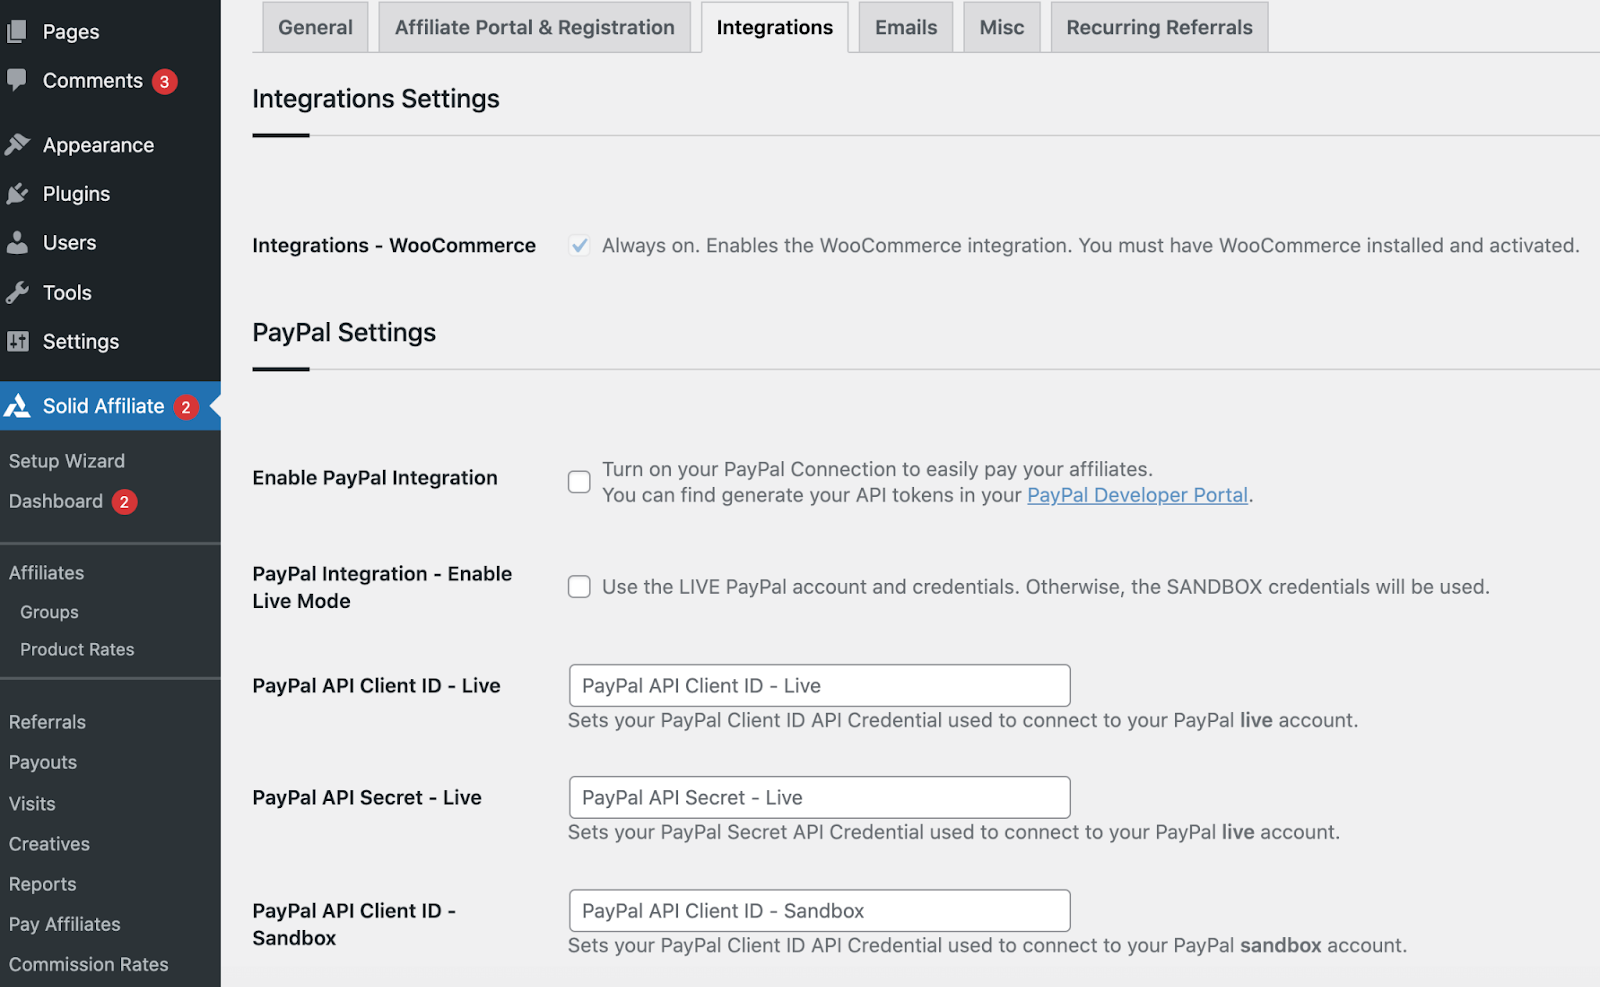Open the PayPal Developer Portal link
The width and height of the screenshot is (1600, 987).
(1137, 495)
